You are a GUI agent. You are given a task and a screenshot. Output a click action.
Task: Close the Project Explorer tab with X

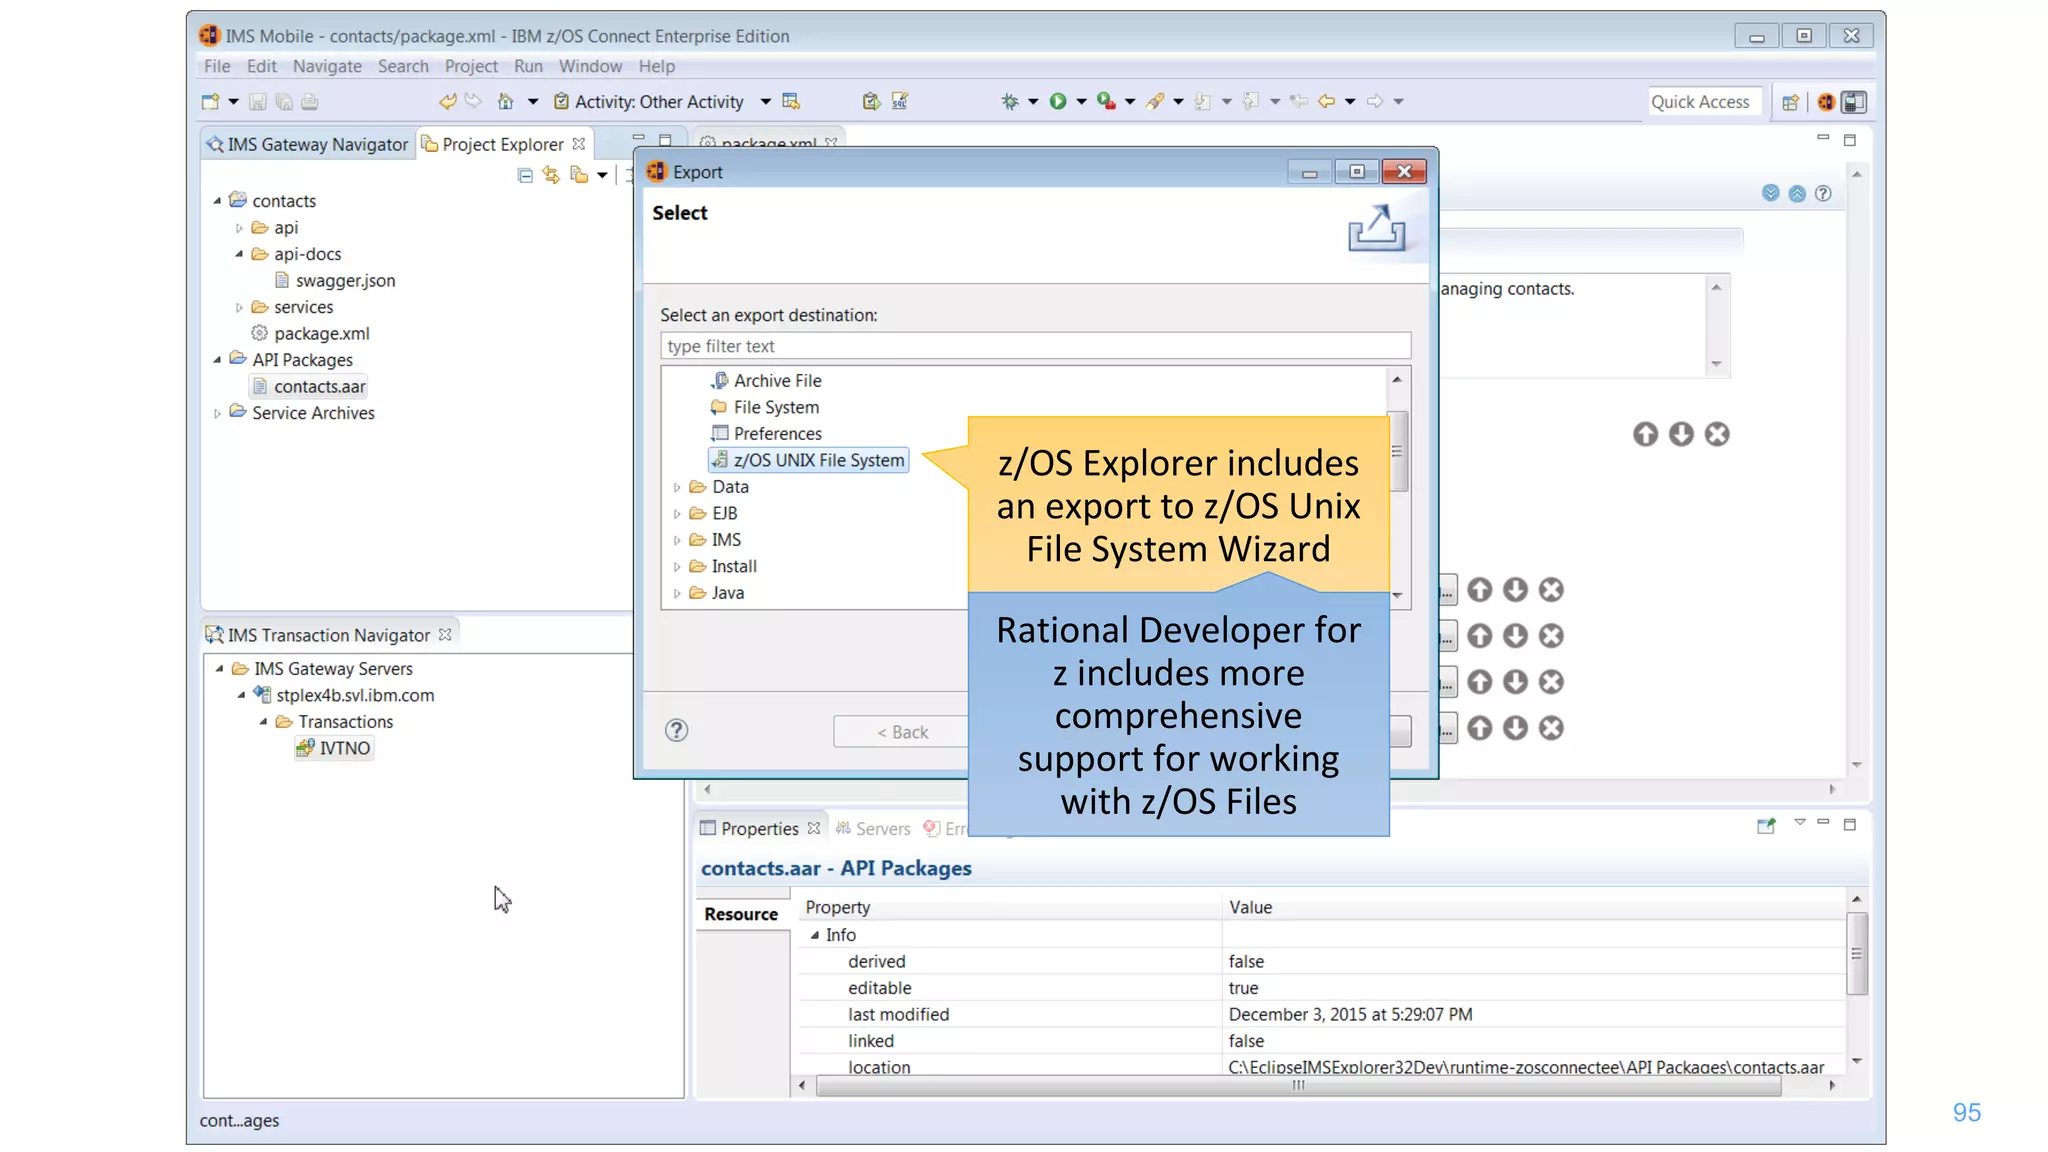(579, 144)
